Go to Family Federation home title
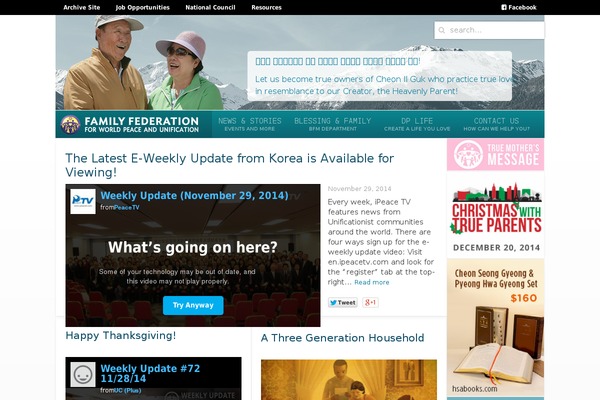This screenshot has width=600, height=400. pos(142,124)
